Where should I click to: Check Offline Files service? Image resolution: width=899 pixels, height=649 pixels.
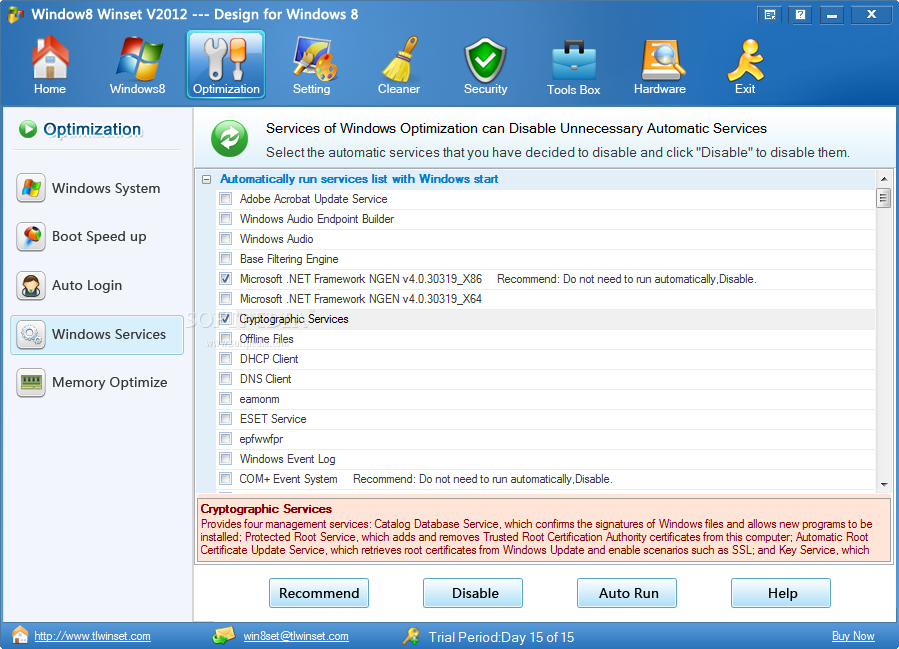pos(226,339)
